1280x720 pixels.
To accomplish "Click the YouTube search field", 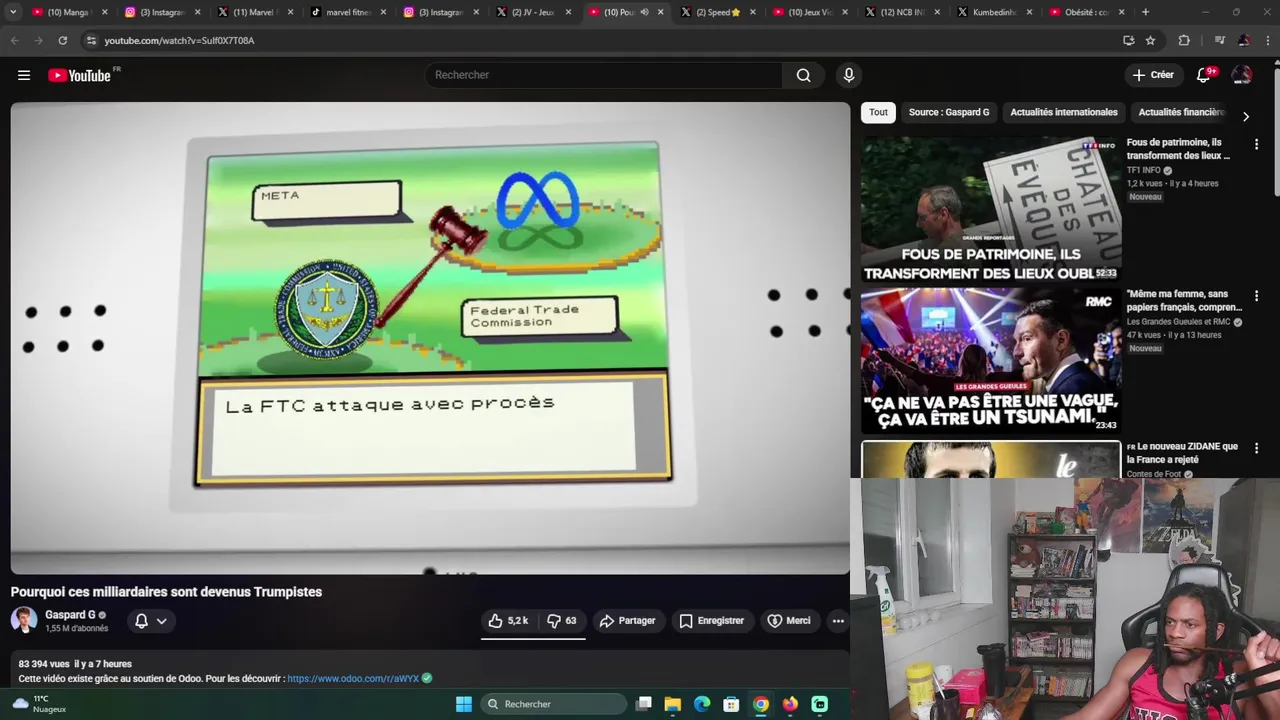I will (x=603, y=75).
